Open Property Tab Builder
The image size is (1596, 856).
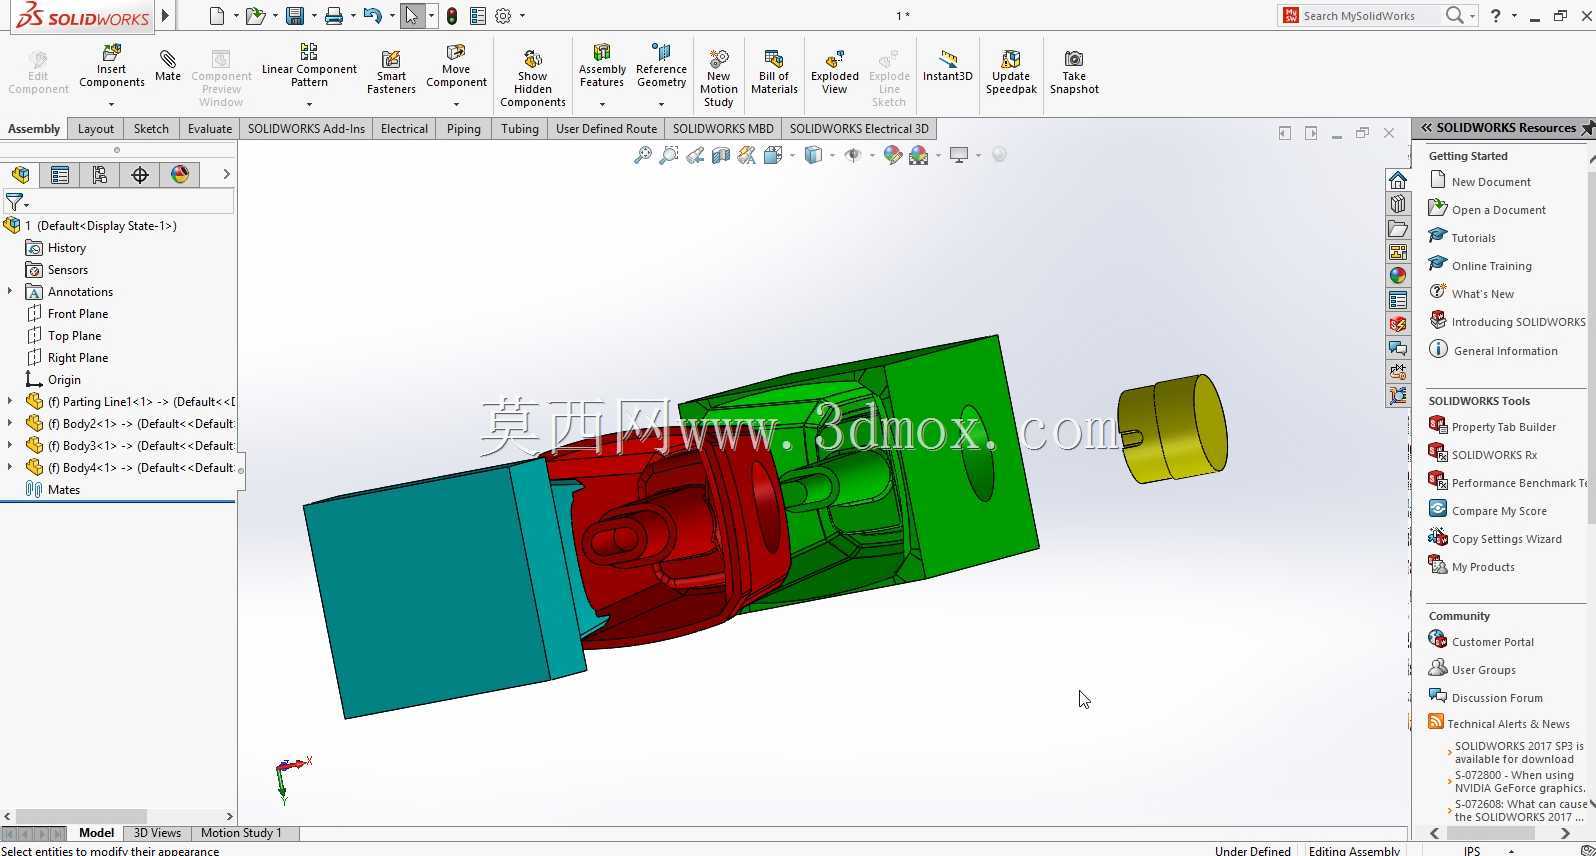coord(1503,427)
